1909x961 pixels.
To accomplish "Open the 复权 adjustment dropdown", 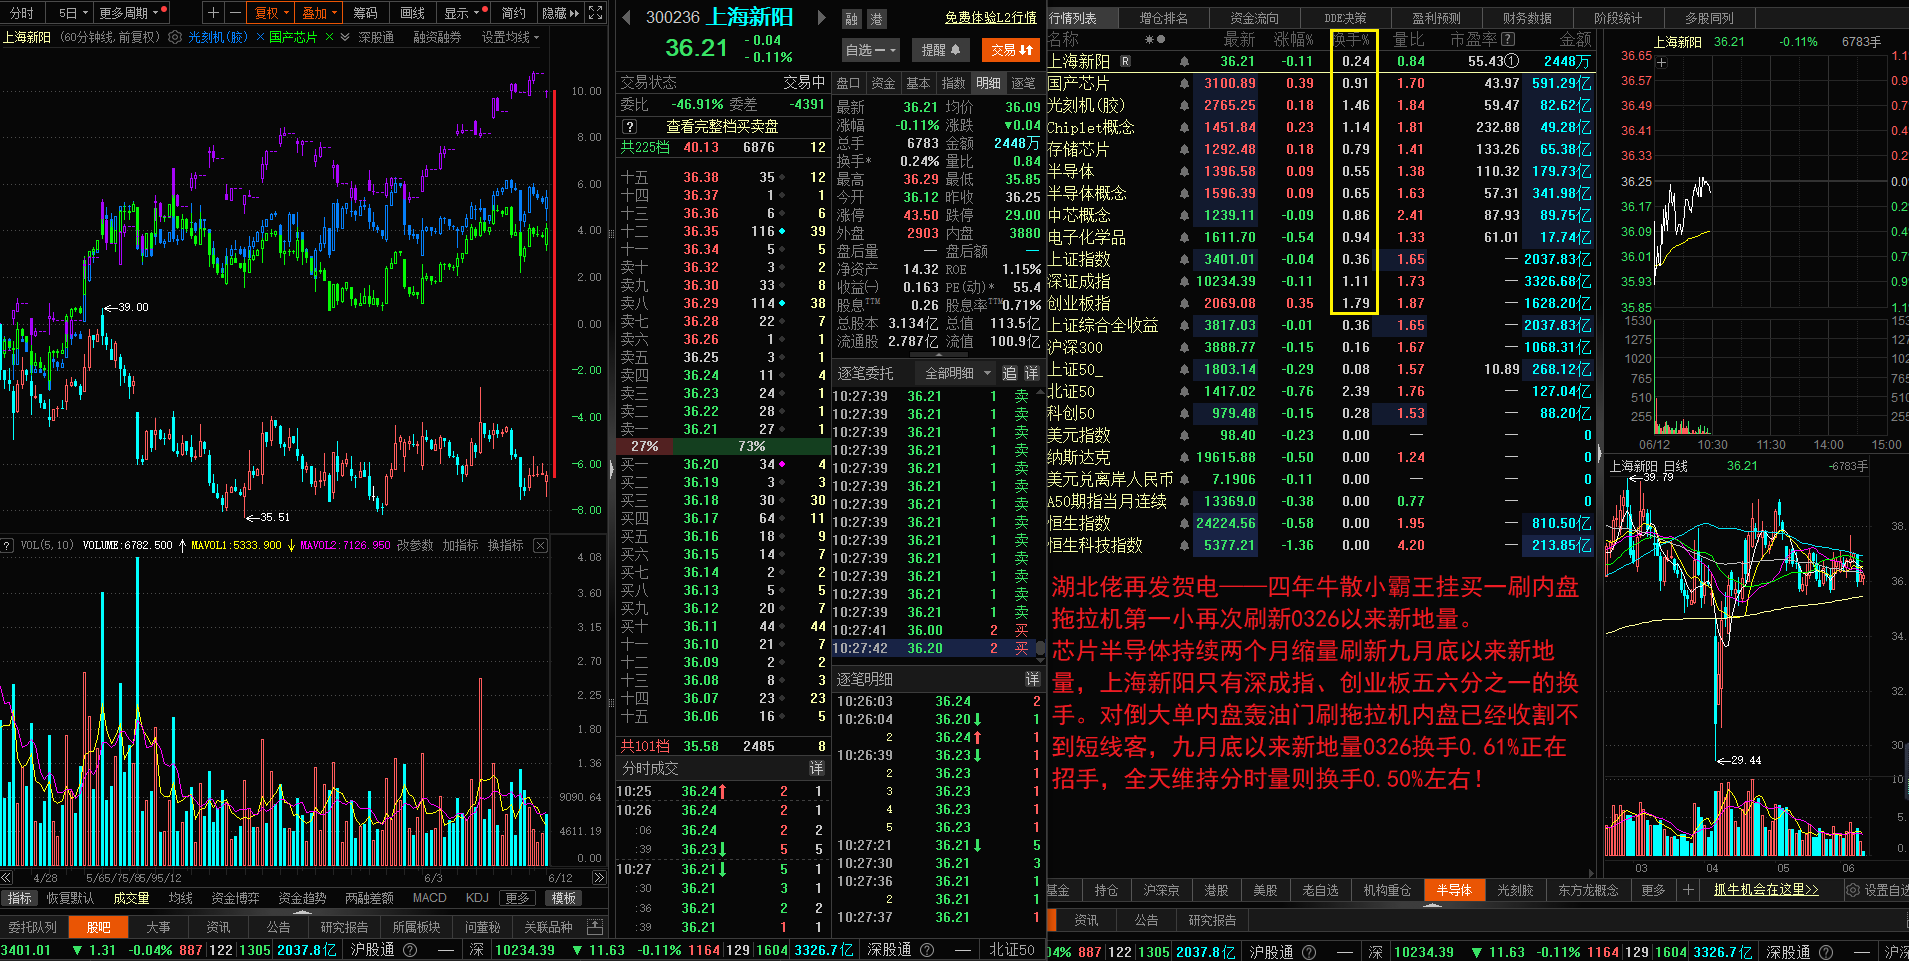I will [271, 13].
